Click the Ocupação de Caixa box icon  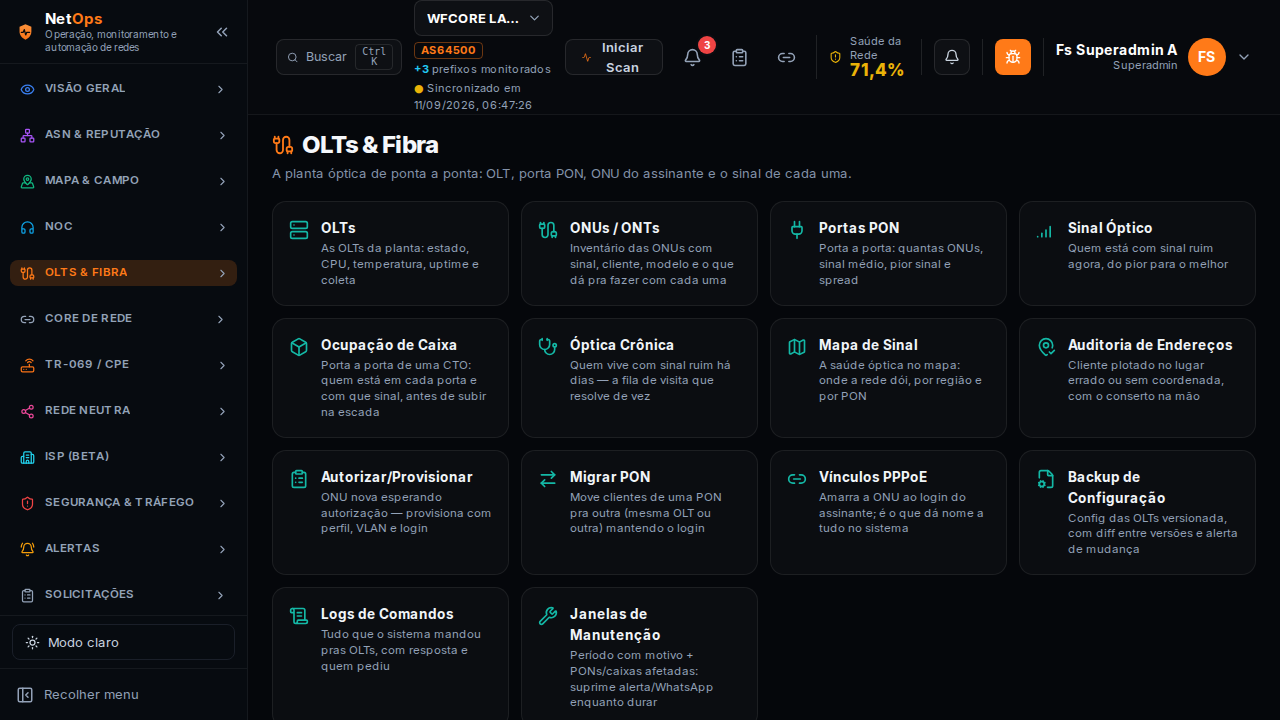[x=299, y=347]
